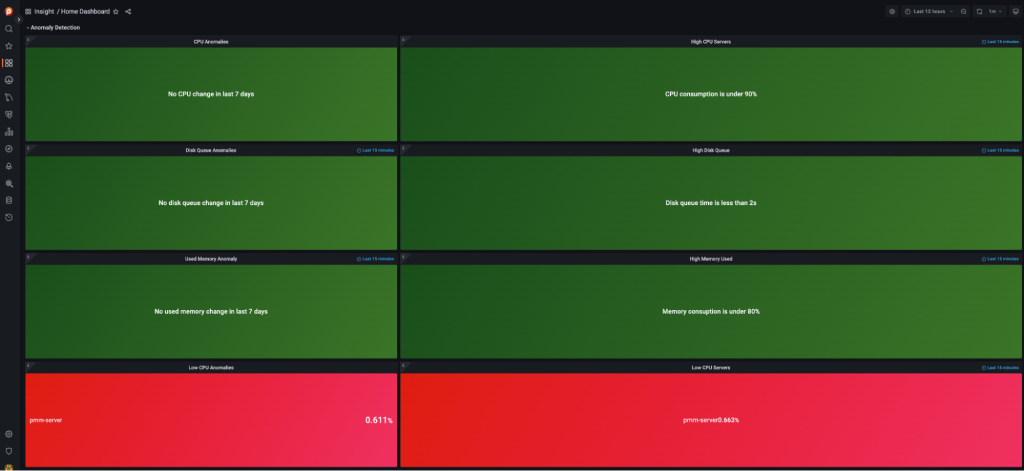The width and height of the screenshot is (1024, 471).
Task: Open the High Disk Queue panel title menu
Action: pyautogui.click(x=711, y=150)
